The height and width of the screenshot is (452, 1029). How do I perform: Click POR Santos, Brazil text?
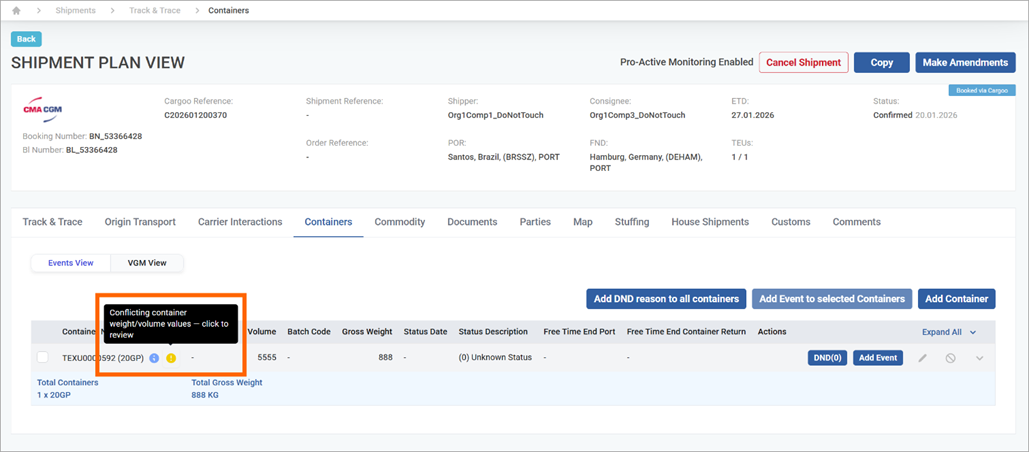click(x=503, y=157)
